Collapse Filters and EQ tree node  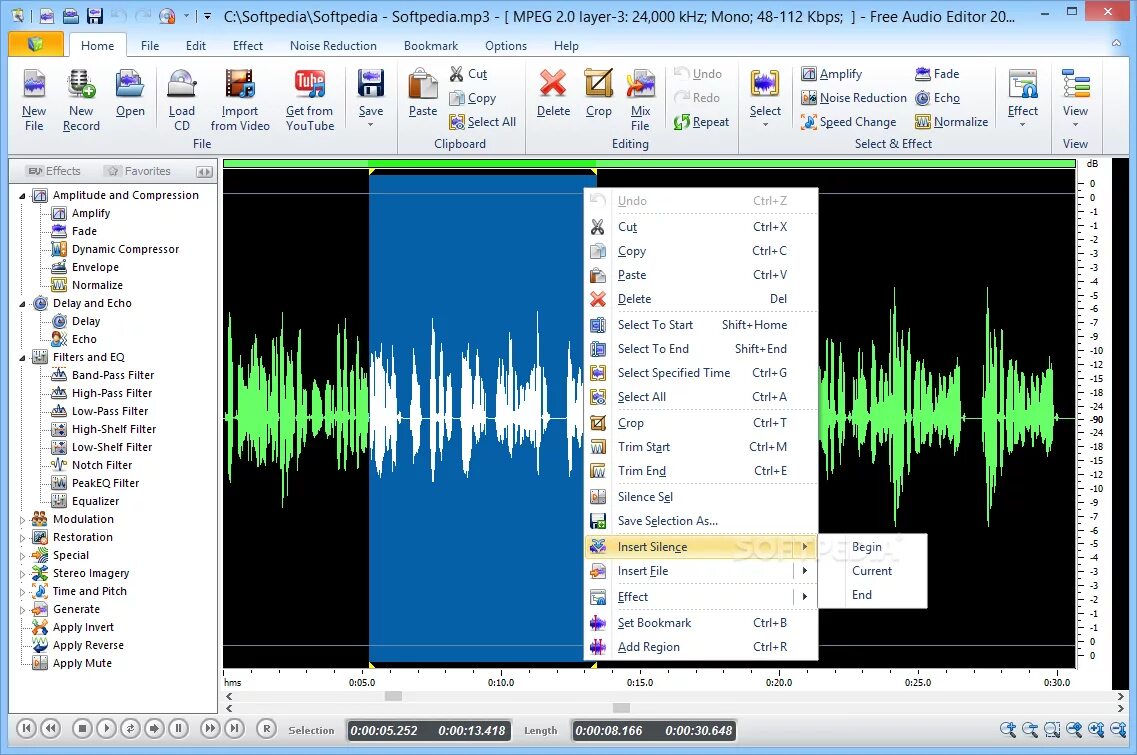[22, 358]
